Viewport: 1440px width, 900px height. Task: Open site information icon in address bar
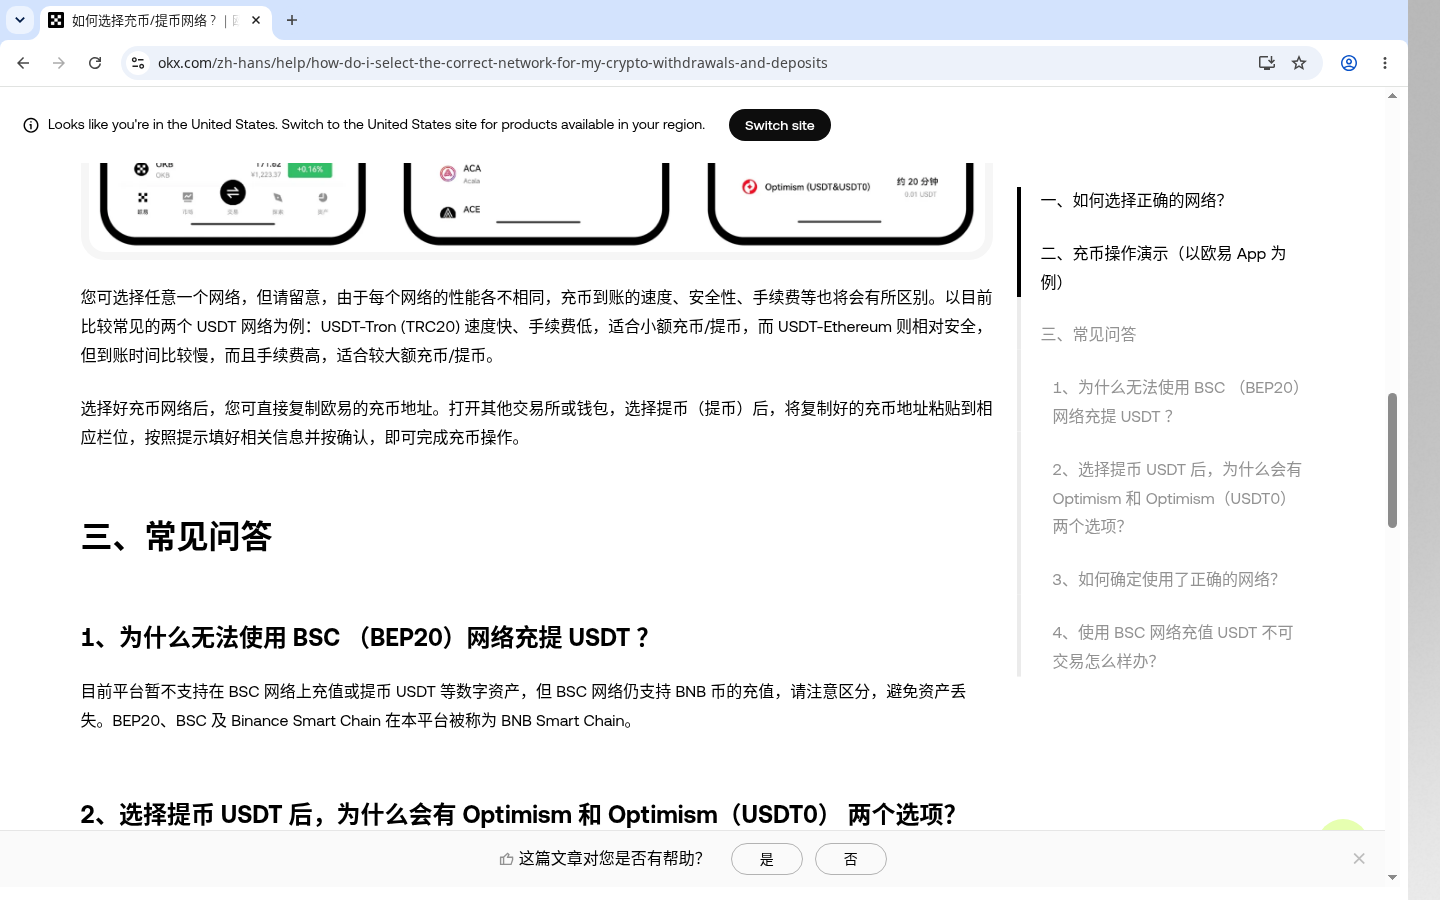pos(138,63)
